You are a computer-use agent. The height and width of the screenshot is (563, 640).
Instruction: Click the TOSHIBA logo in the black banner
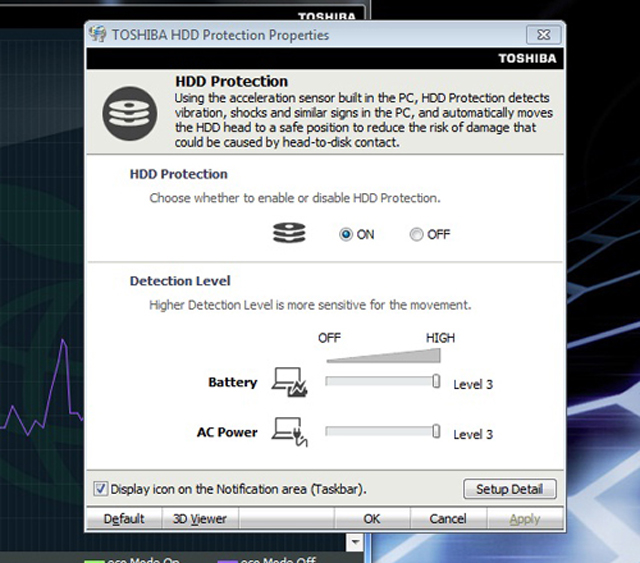click(527, 58)
